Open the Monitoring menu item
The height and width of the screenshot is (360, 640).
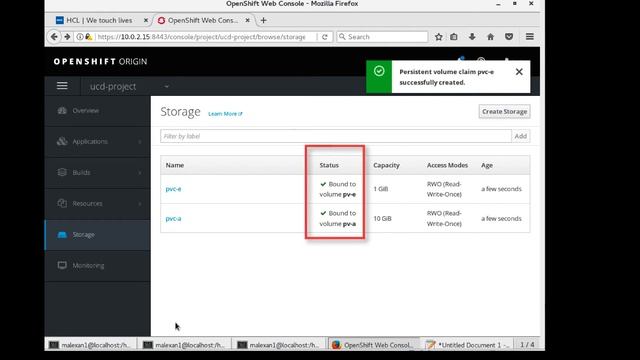click(98, 266)
